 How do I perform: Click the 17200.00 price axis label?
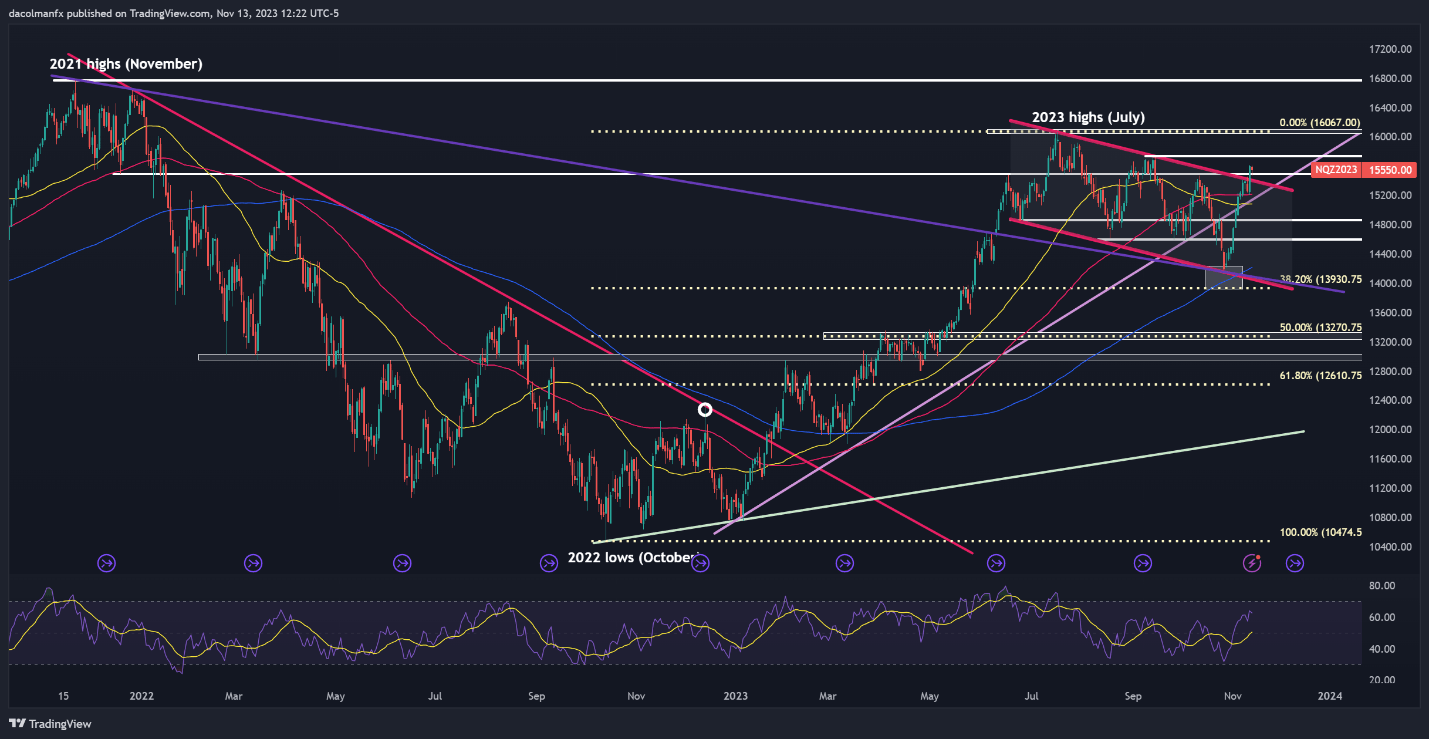[x=1390, y=49]
